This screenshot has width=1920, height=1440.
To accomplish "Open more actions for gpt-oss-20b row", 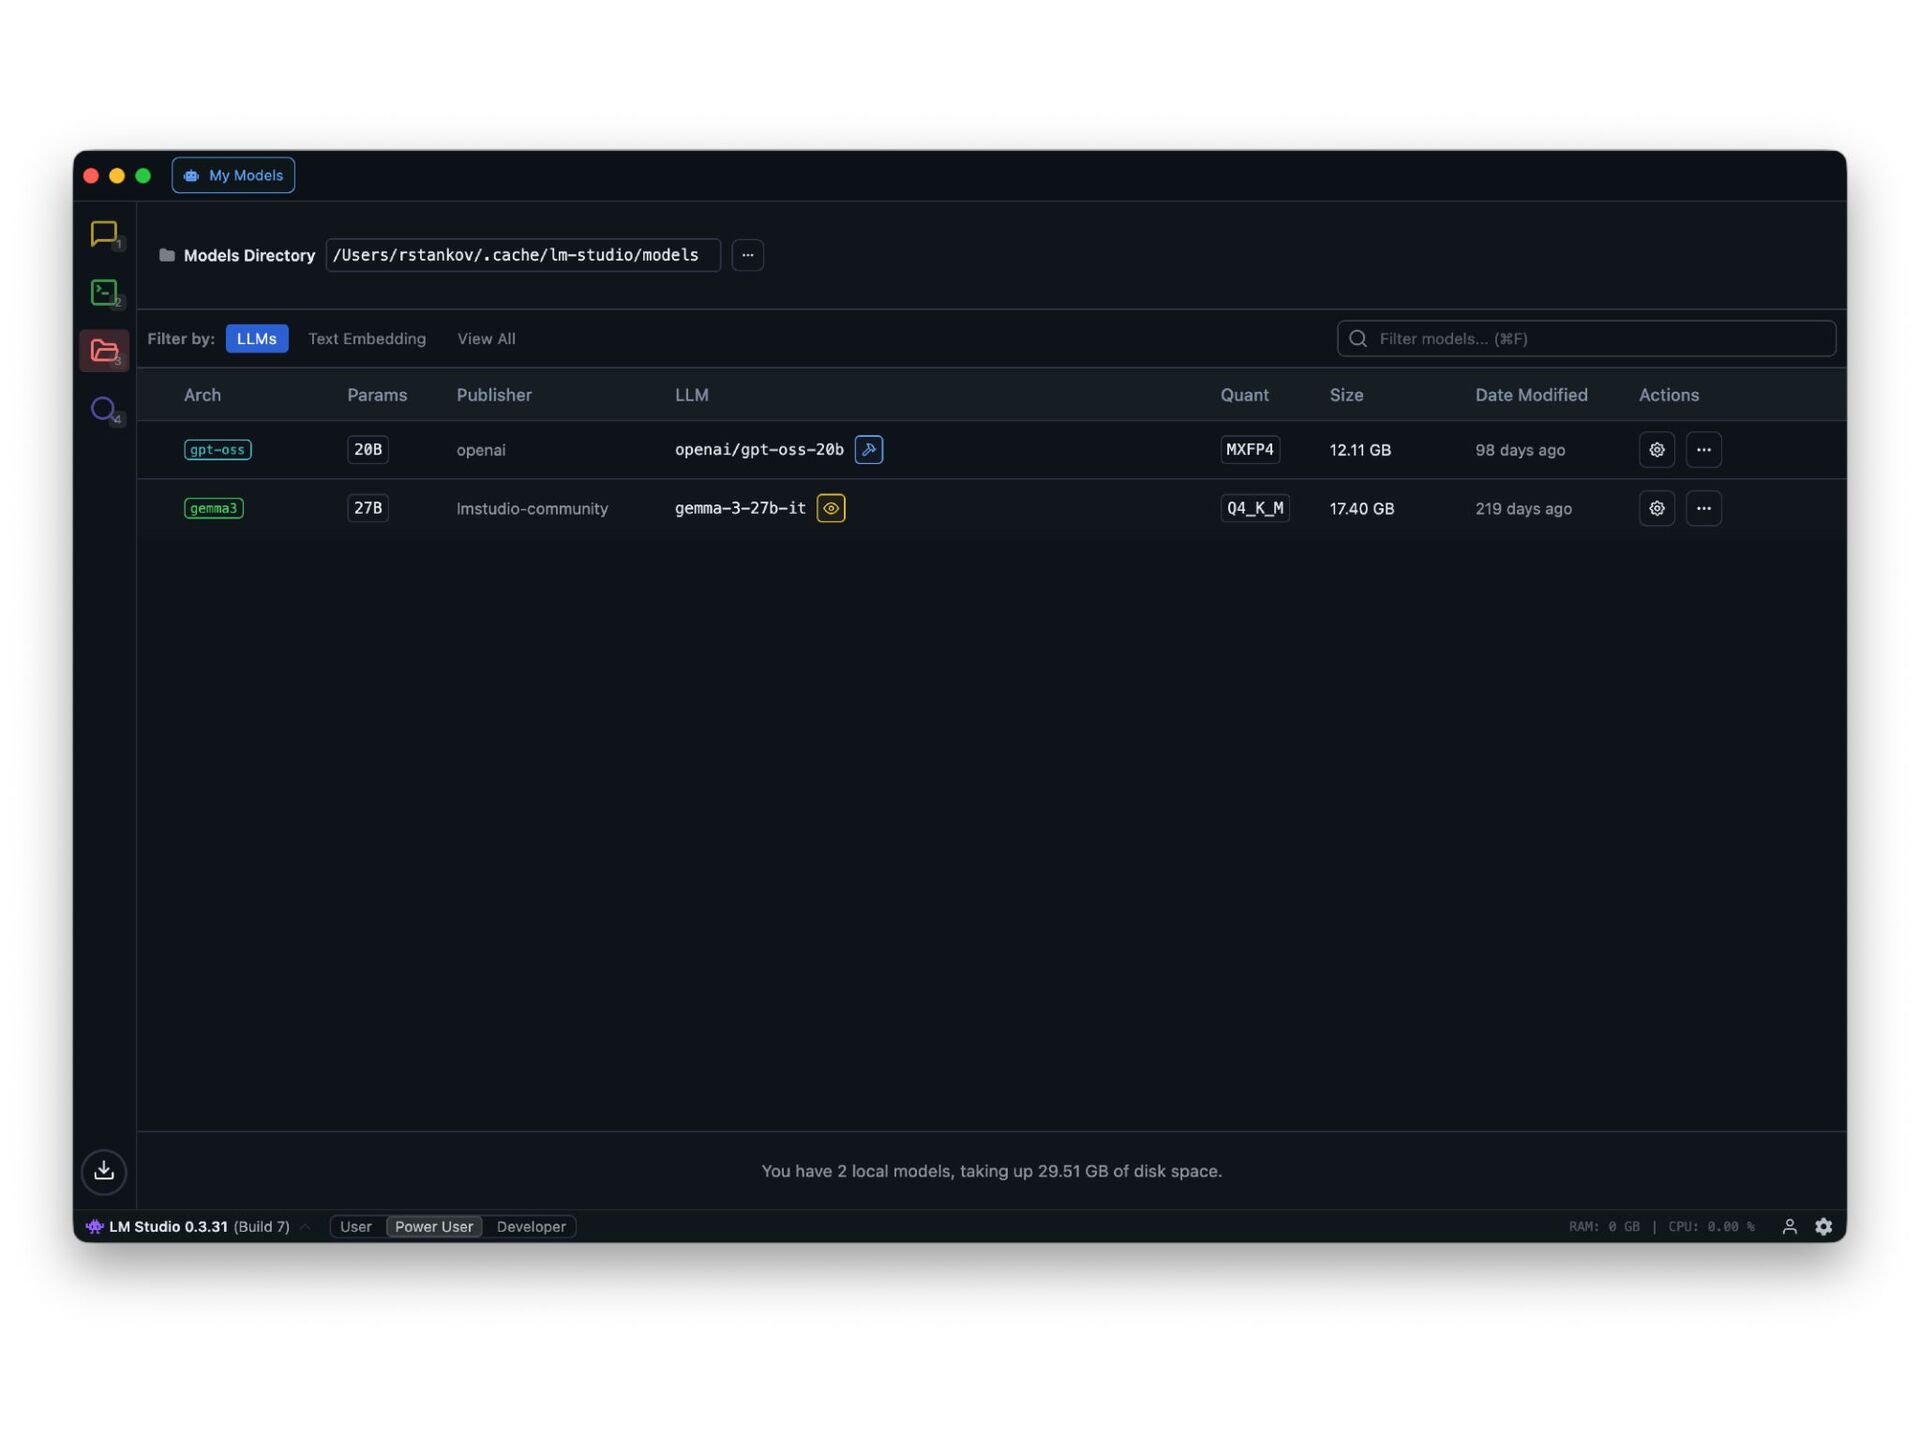I will [x=1703, y=450].
